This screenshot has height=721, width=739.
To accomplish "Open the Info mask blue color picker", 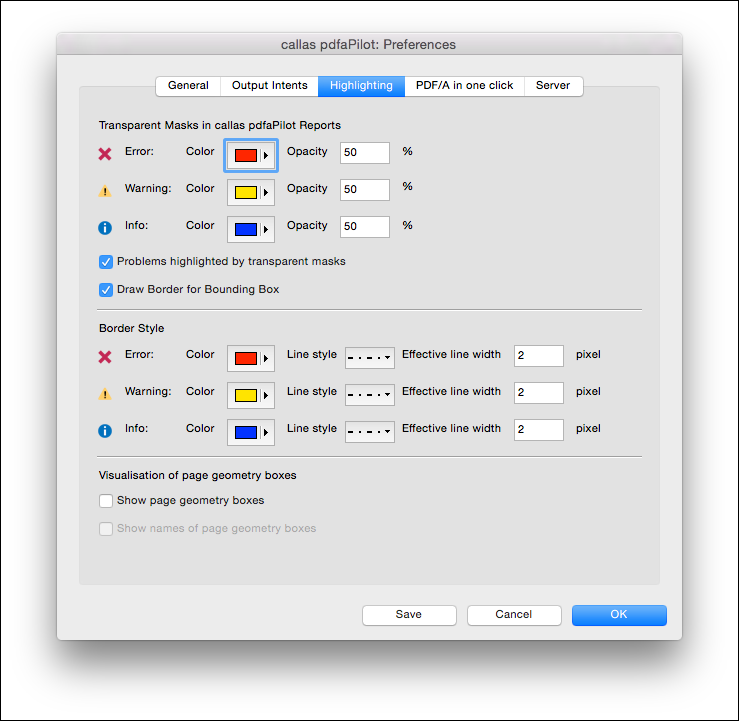I will [x=251, y=229].
